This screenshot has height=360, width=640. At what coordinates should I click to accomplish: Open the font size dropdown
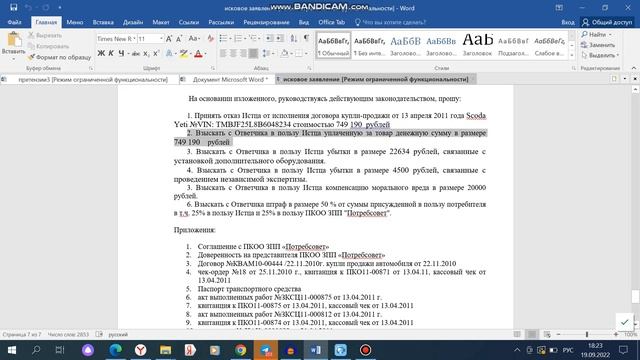tap(161, 39)
